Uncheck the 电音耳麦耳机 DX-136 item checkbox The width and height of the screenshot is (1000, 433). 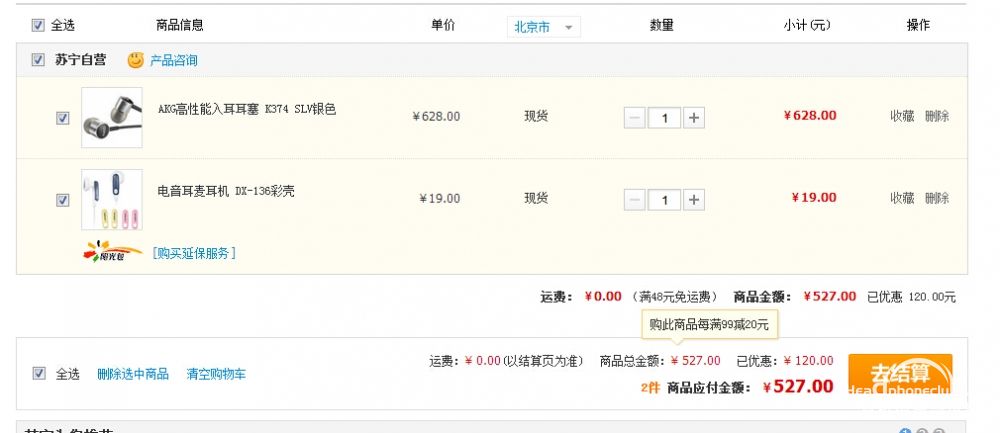(62, 200)
